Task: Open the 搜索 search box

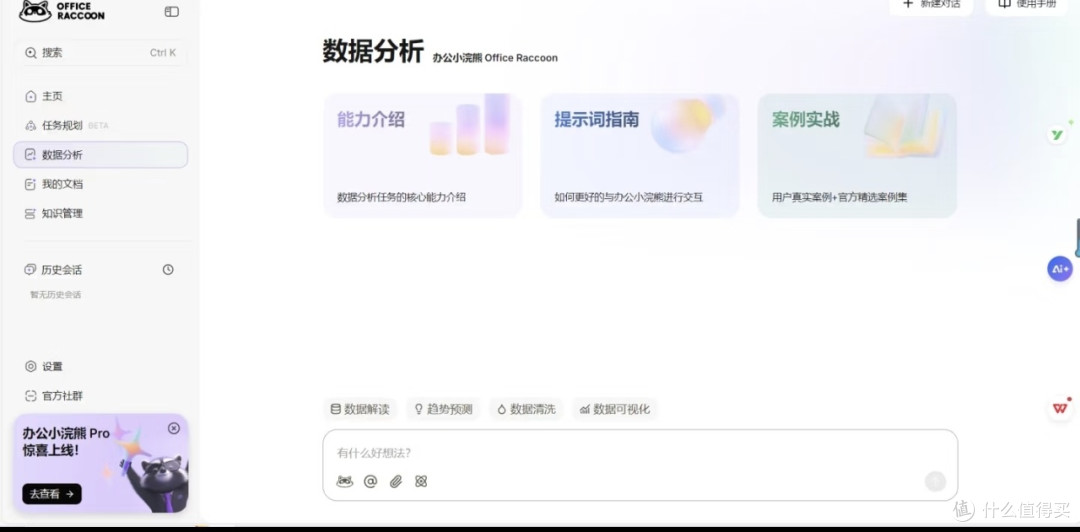Action: 101,52
